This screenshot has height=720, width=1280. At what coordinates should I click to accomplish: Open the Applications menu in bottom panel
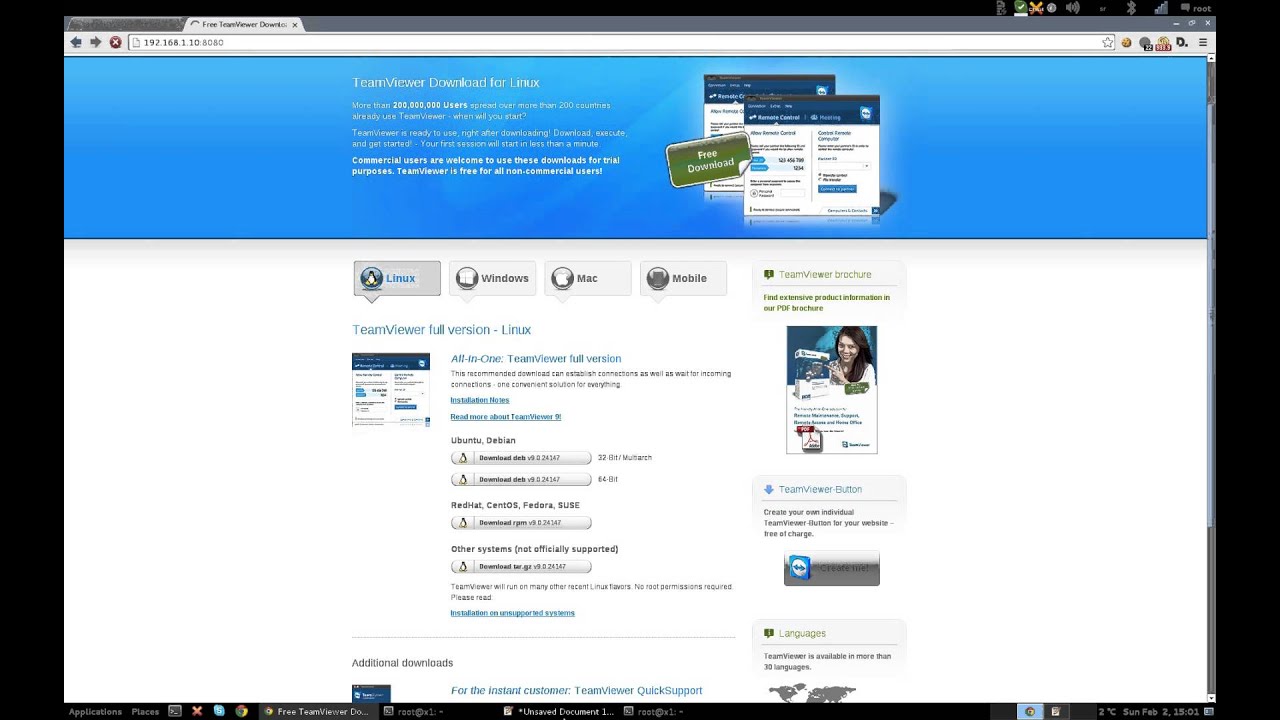tap(95, 712)
